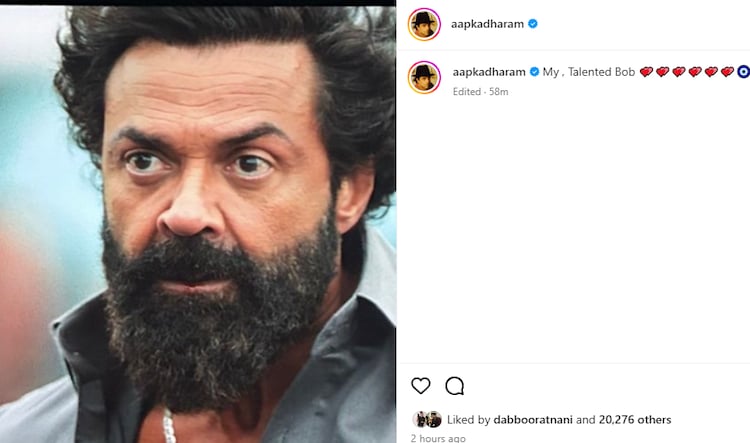Like the post with the heart icon
750x443 pixels.
coord(421,386)
